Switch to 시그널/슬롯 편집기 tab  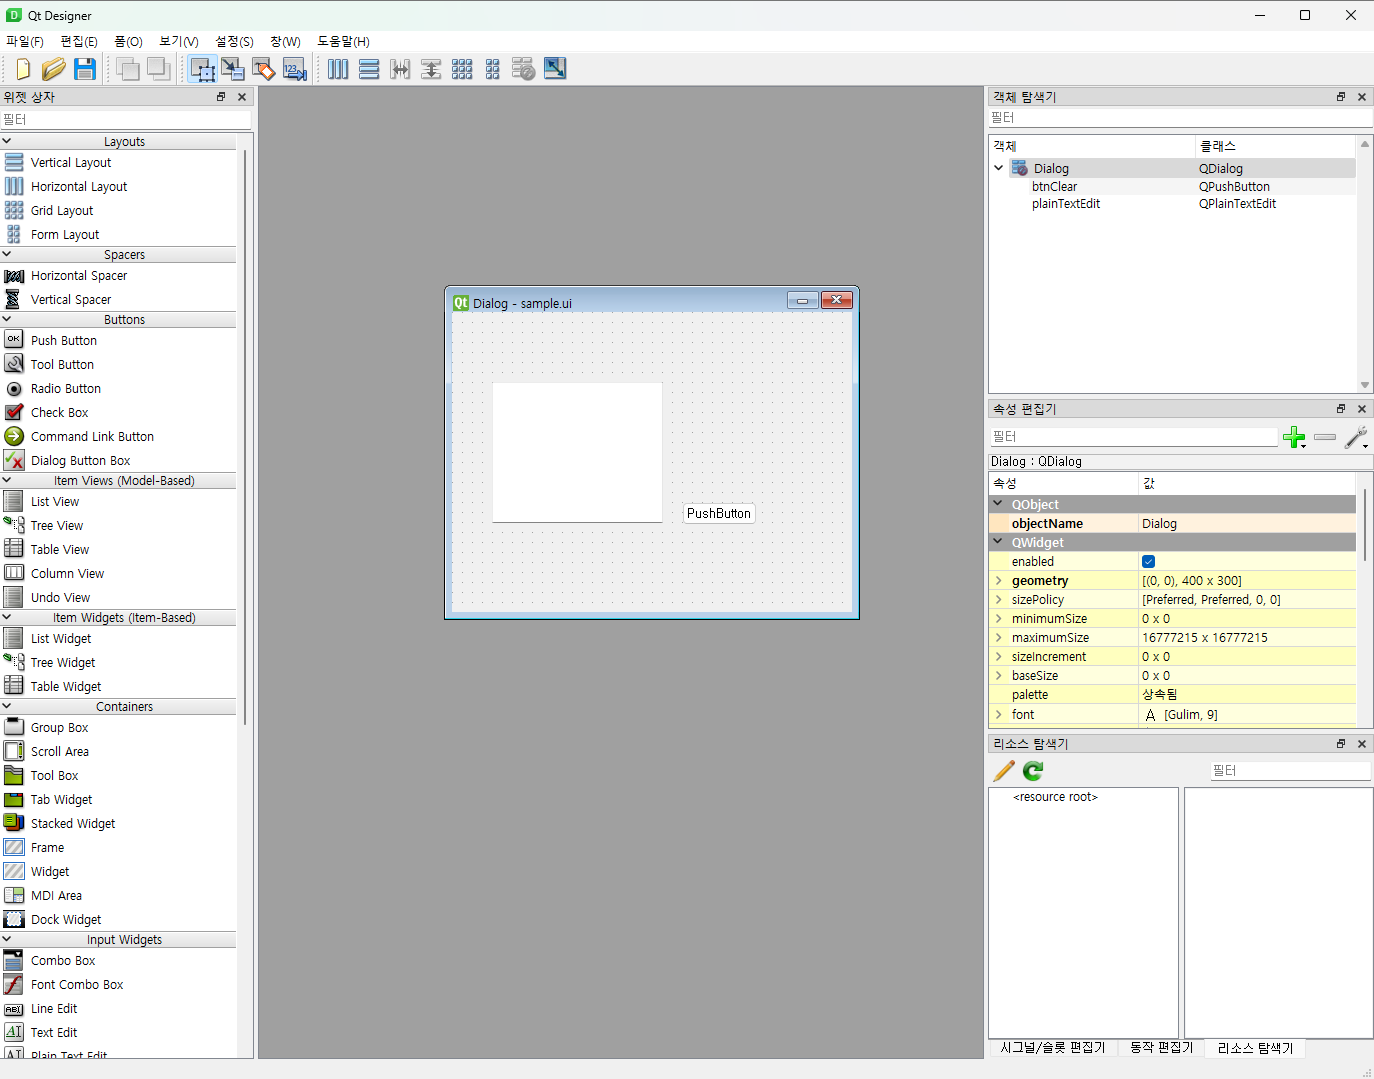coord(1053,1048)
